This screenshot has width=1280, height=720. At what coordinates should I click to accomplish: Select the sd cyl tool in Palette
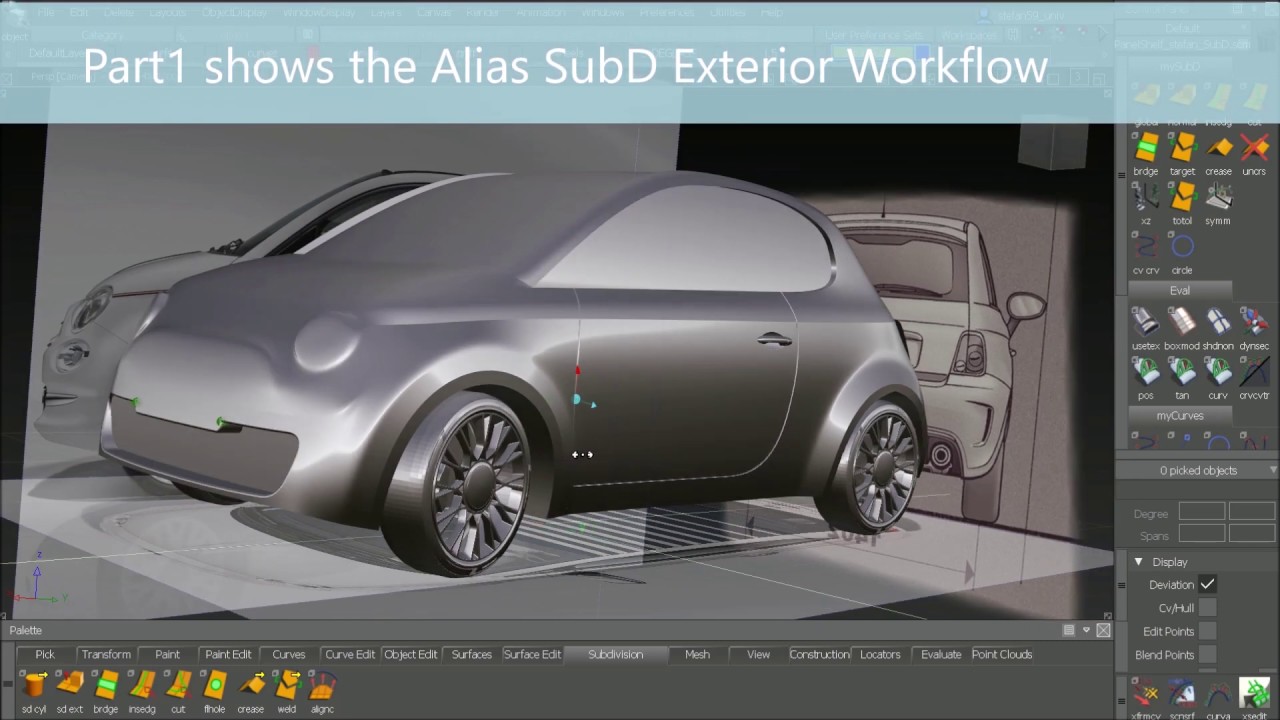pyautogui.click(x=35, y=686)
